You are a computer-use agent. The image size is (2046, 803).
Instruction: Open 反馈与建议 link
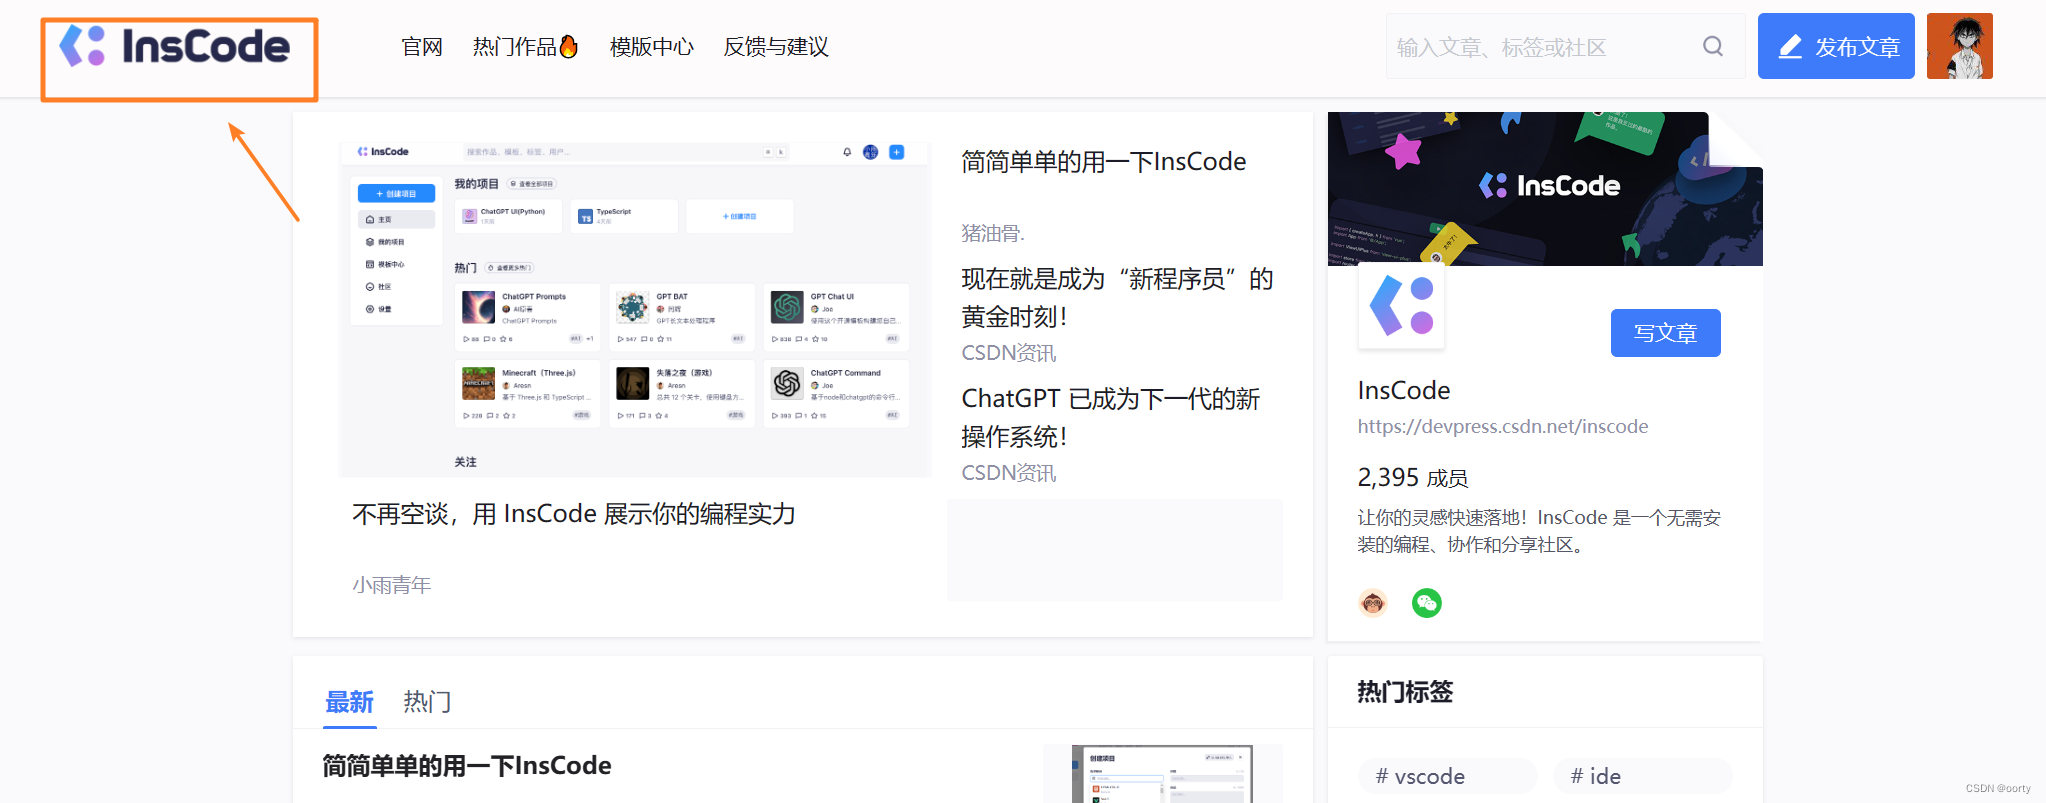776,47
